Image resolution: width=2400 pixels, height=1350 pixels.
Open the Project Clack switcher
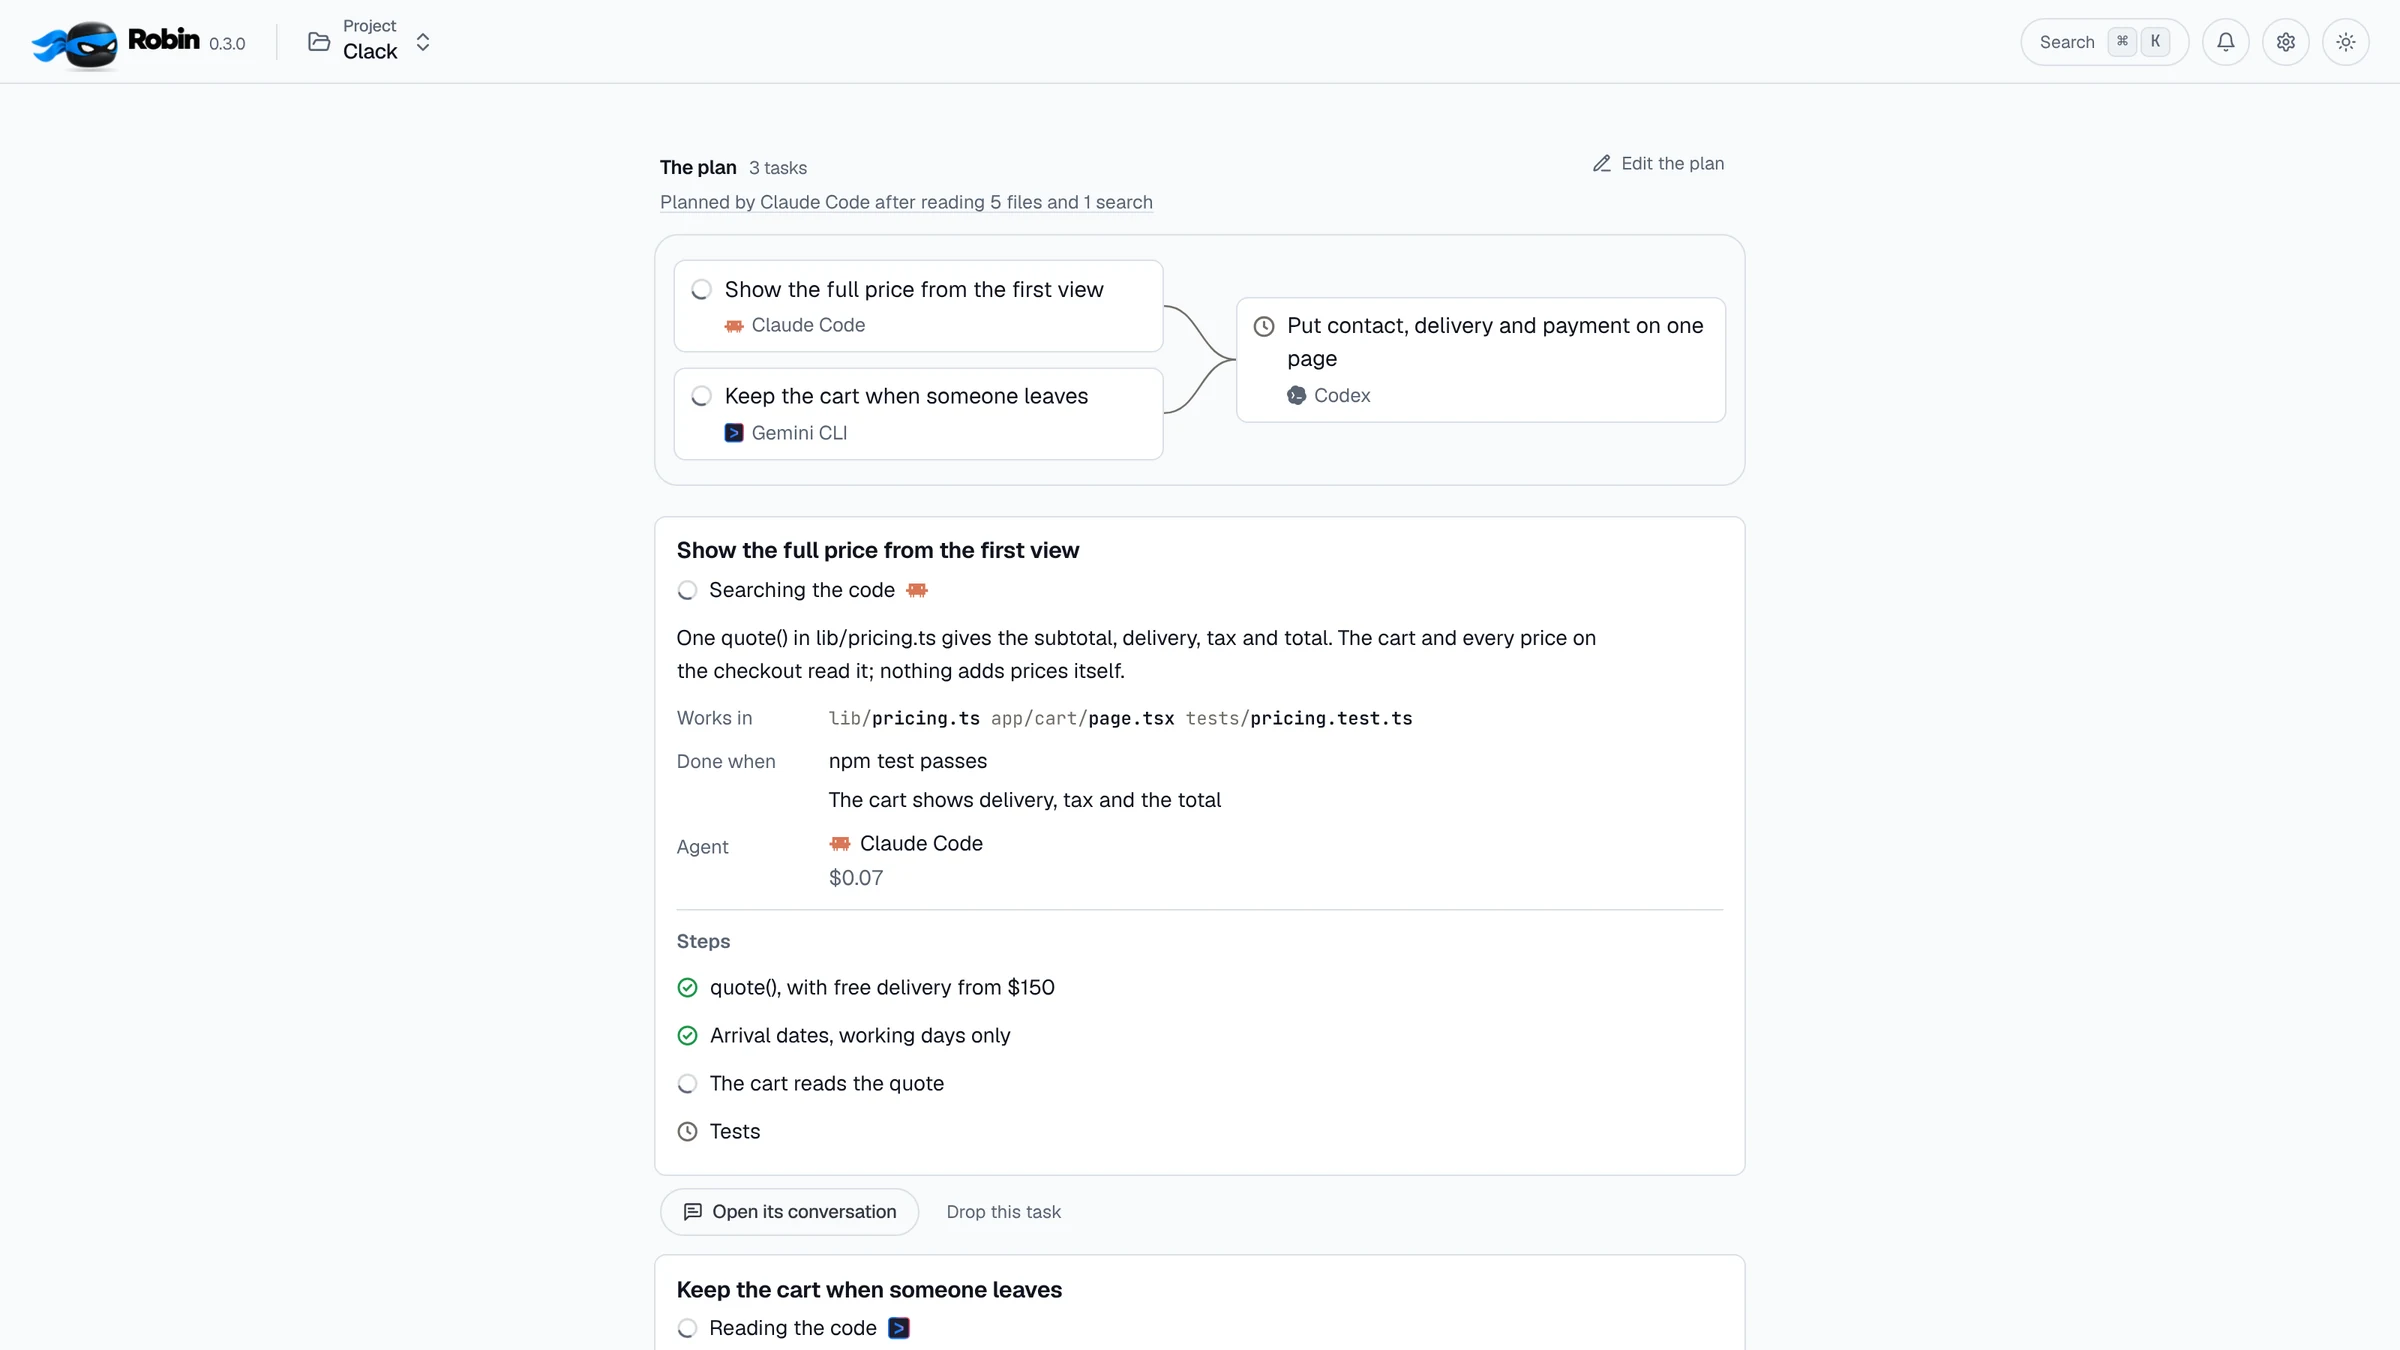click(370, 42)
